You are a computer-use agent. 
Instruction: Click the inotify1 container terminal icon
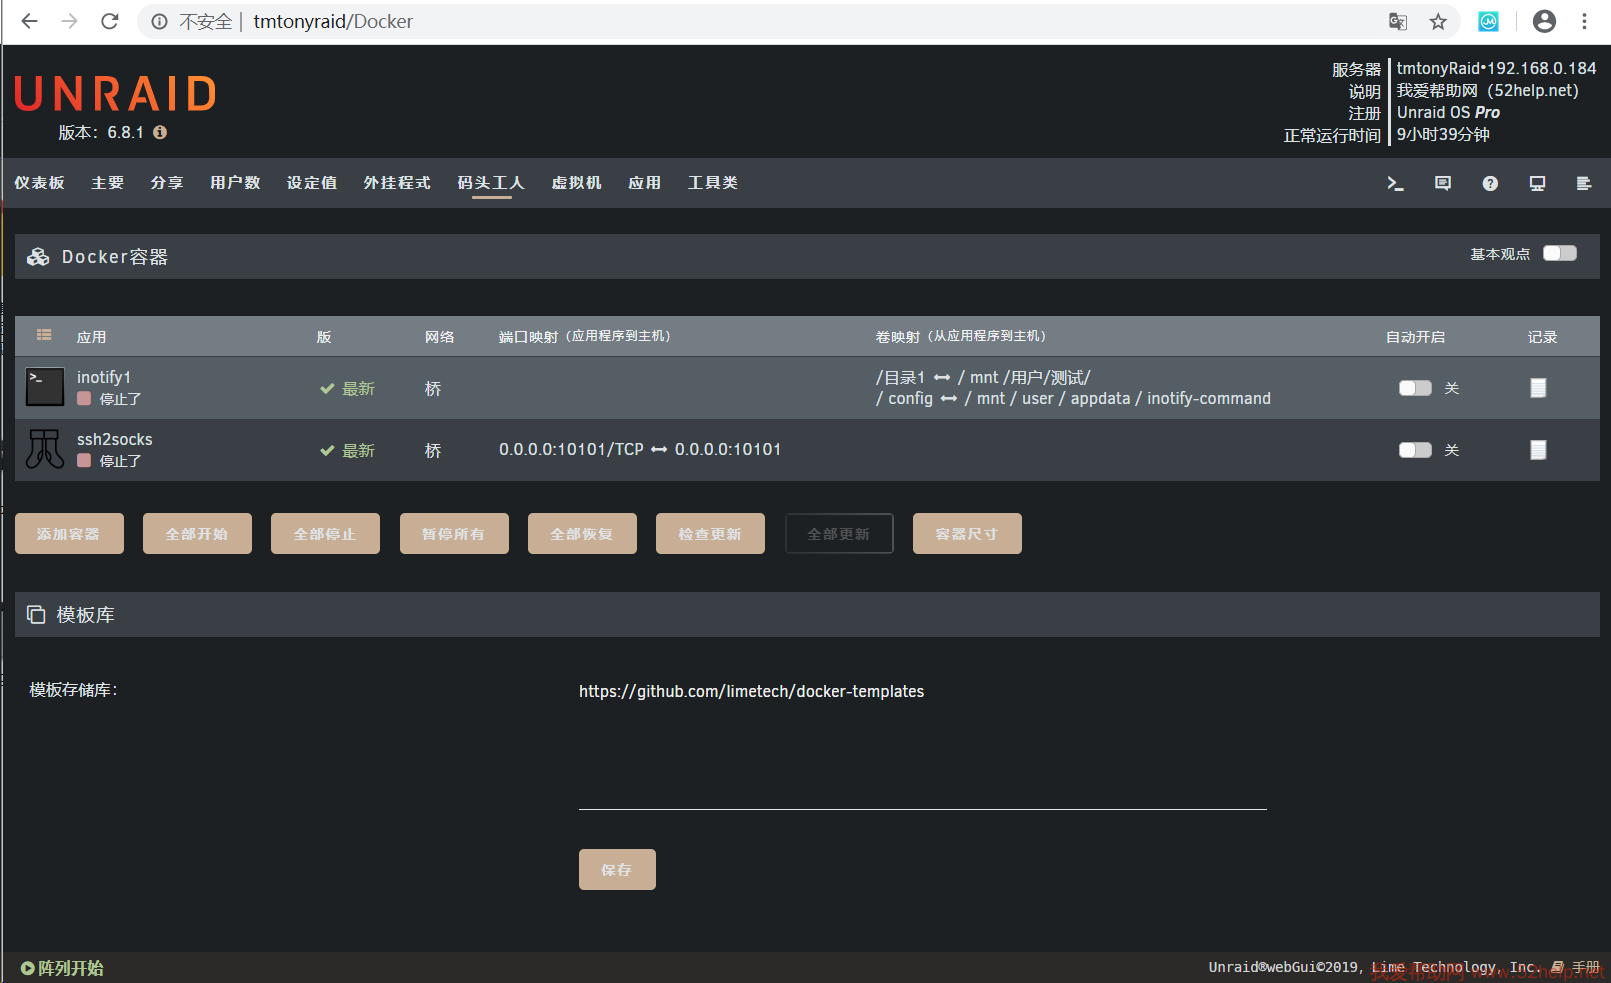[45, 387]
